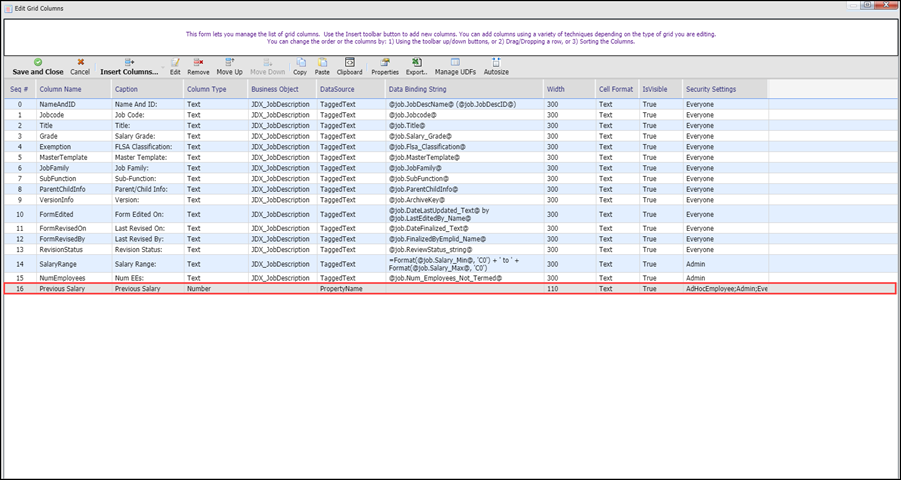Click the Edit toolbar icon

(175, 67)
